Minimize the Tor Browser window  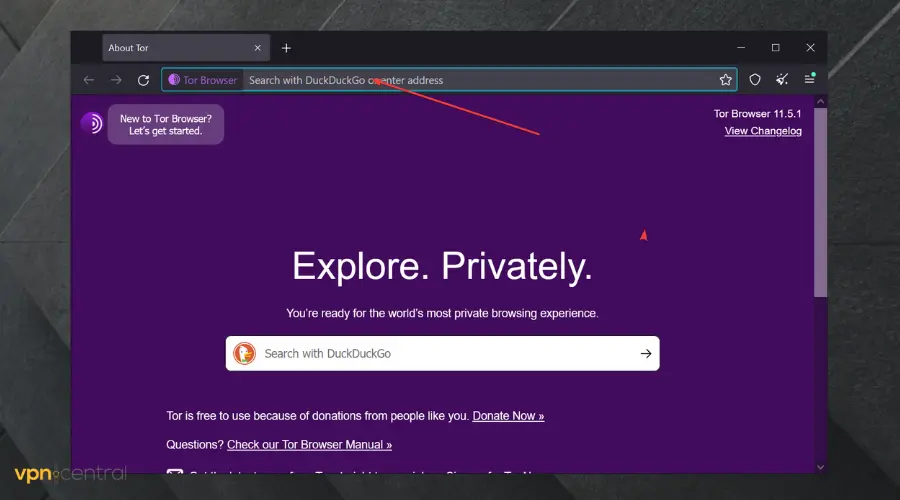[741, 48]
